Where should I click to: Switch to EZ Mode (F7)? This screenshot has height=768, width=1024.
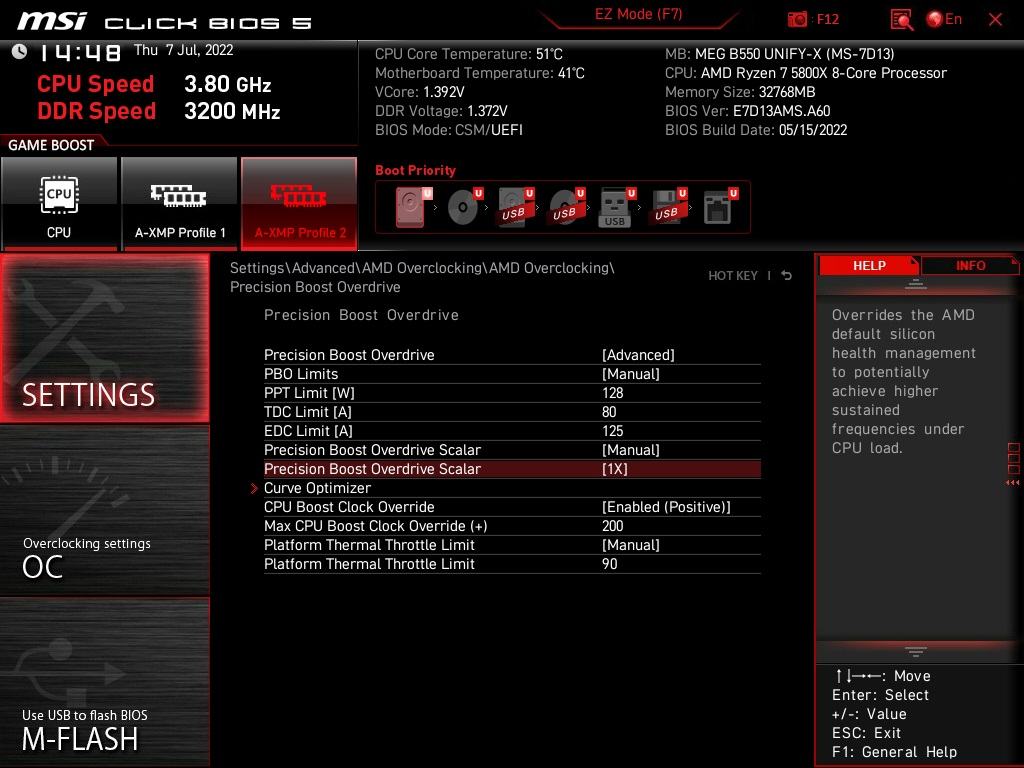point(638,14)
